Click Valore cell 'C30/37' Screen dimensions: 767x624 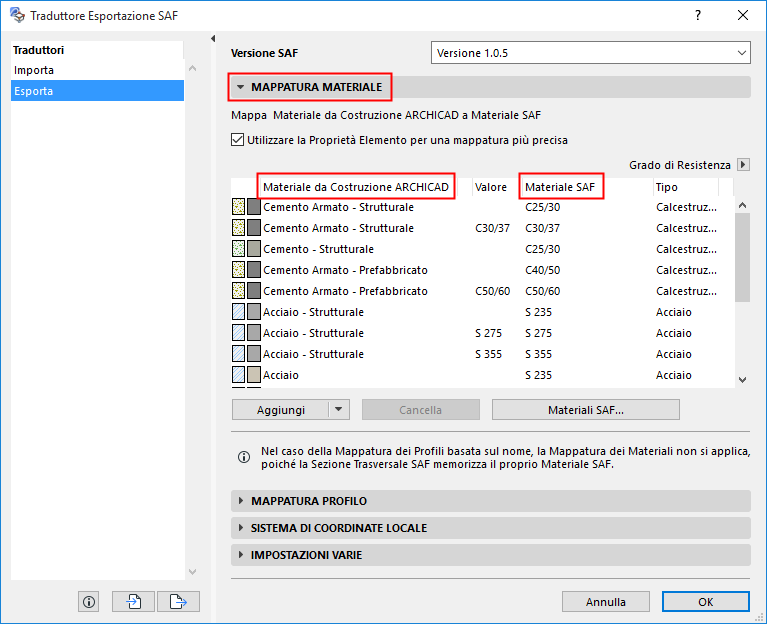493,228
